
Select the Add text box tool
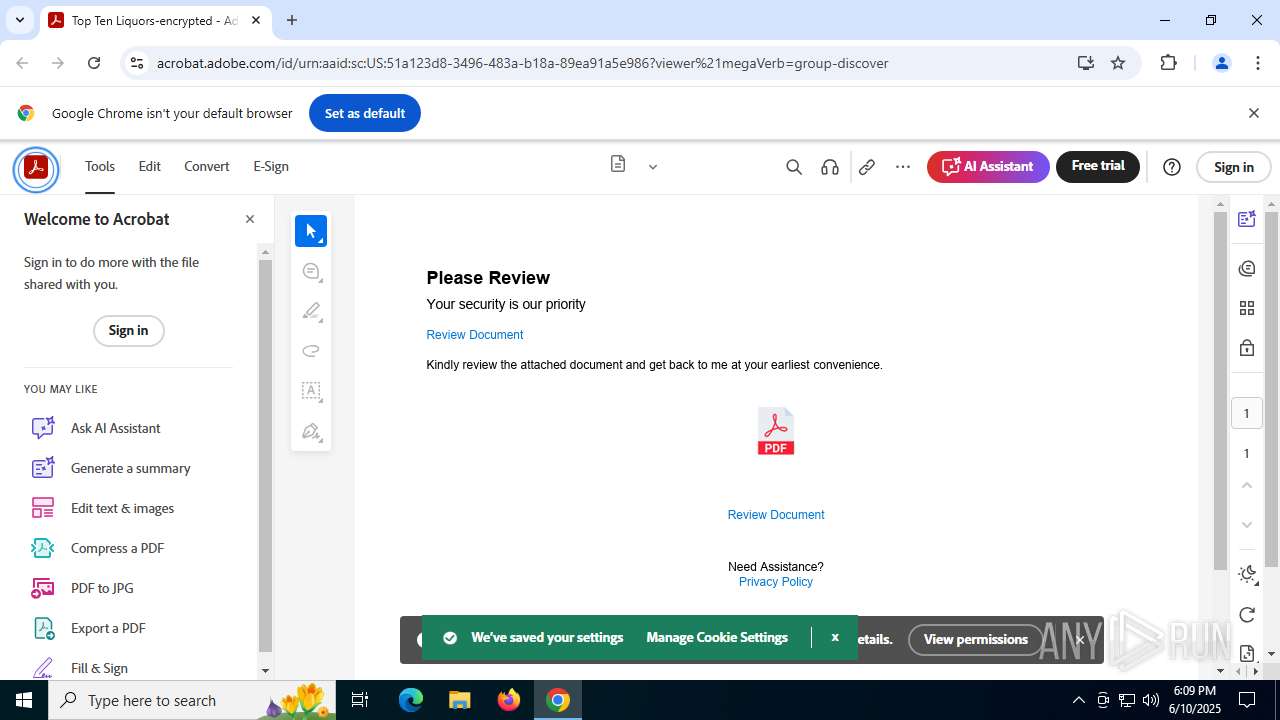coord(311,391)
